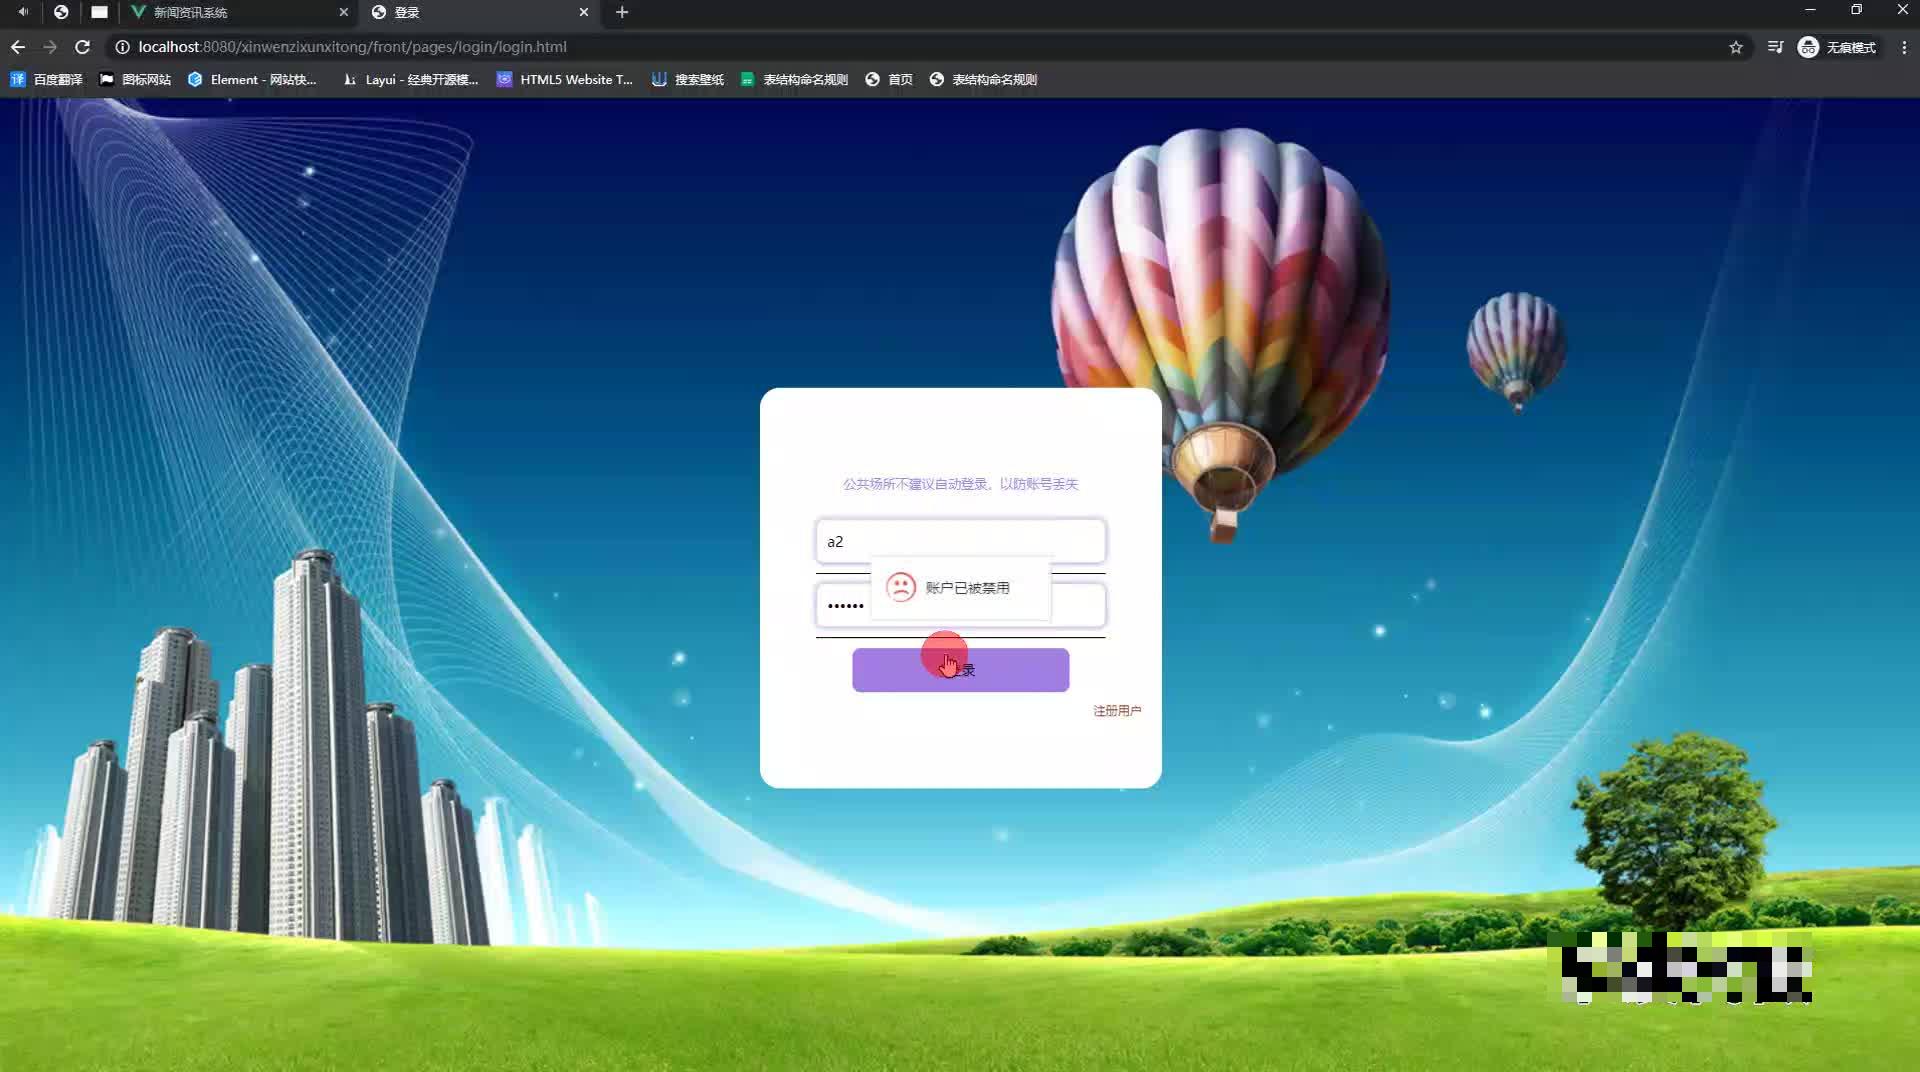The image size is (1920, 1072).
Task: Click the page reload icon
Action: (x=83, y=46)
